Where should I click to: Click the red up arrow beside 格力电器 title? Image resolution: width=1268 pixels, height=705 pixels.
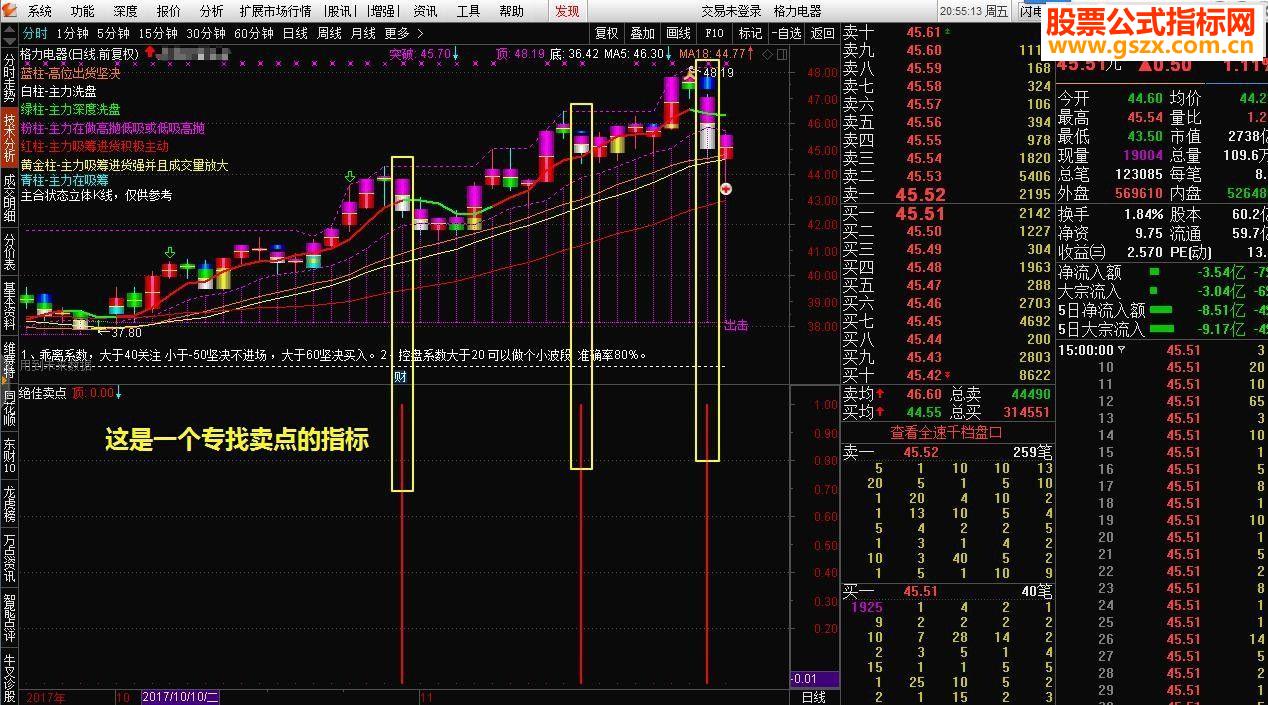click(x=149, y=51)
